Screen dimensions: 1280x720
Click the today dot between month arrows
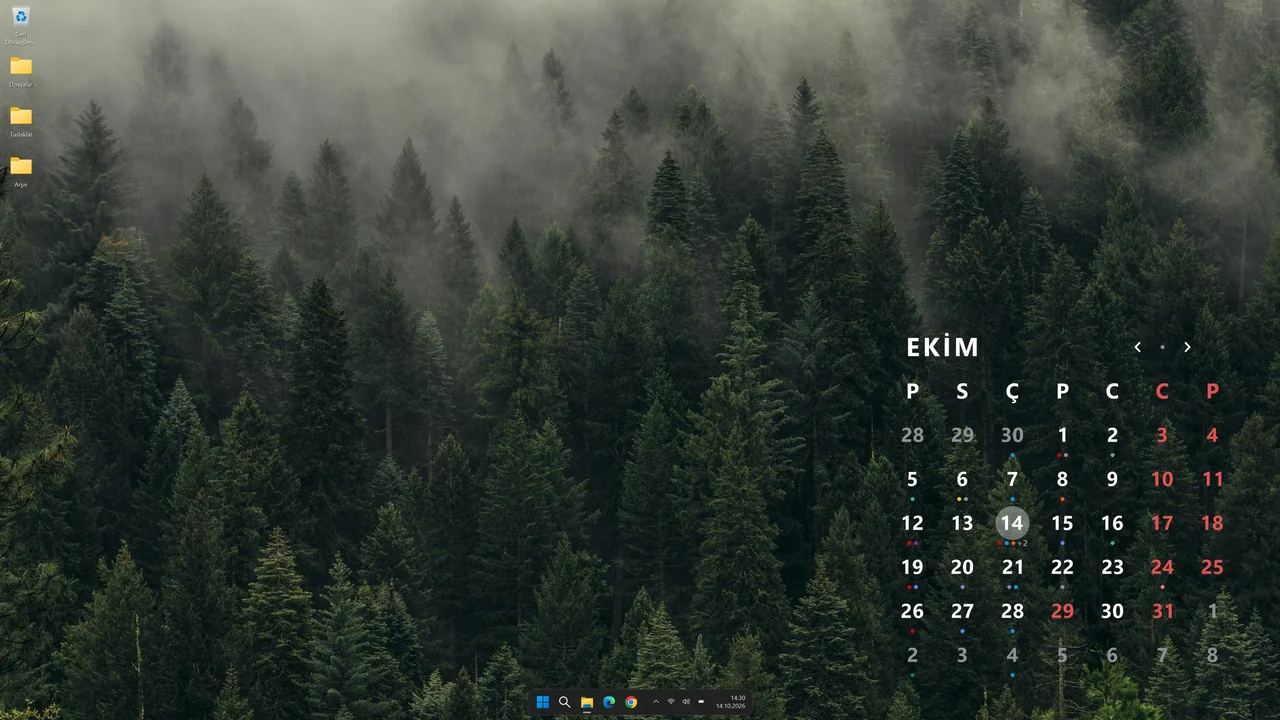(x=1162, y=347)
